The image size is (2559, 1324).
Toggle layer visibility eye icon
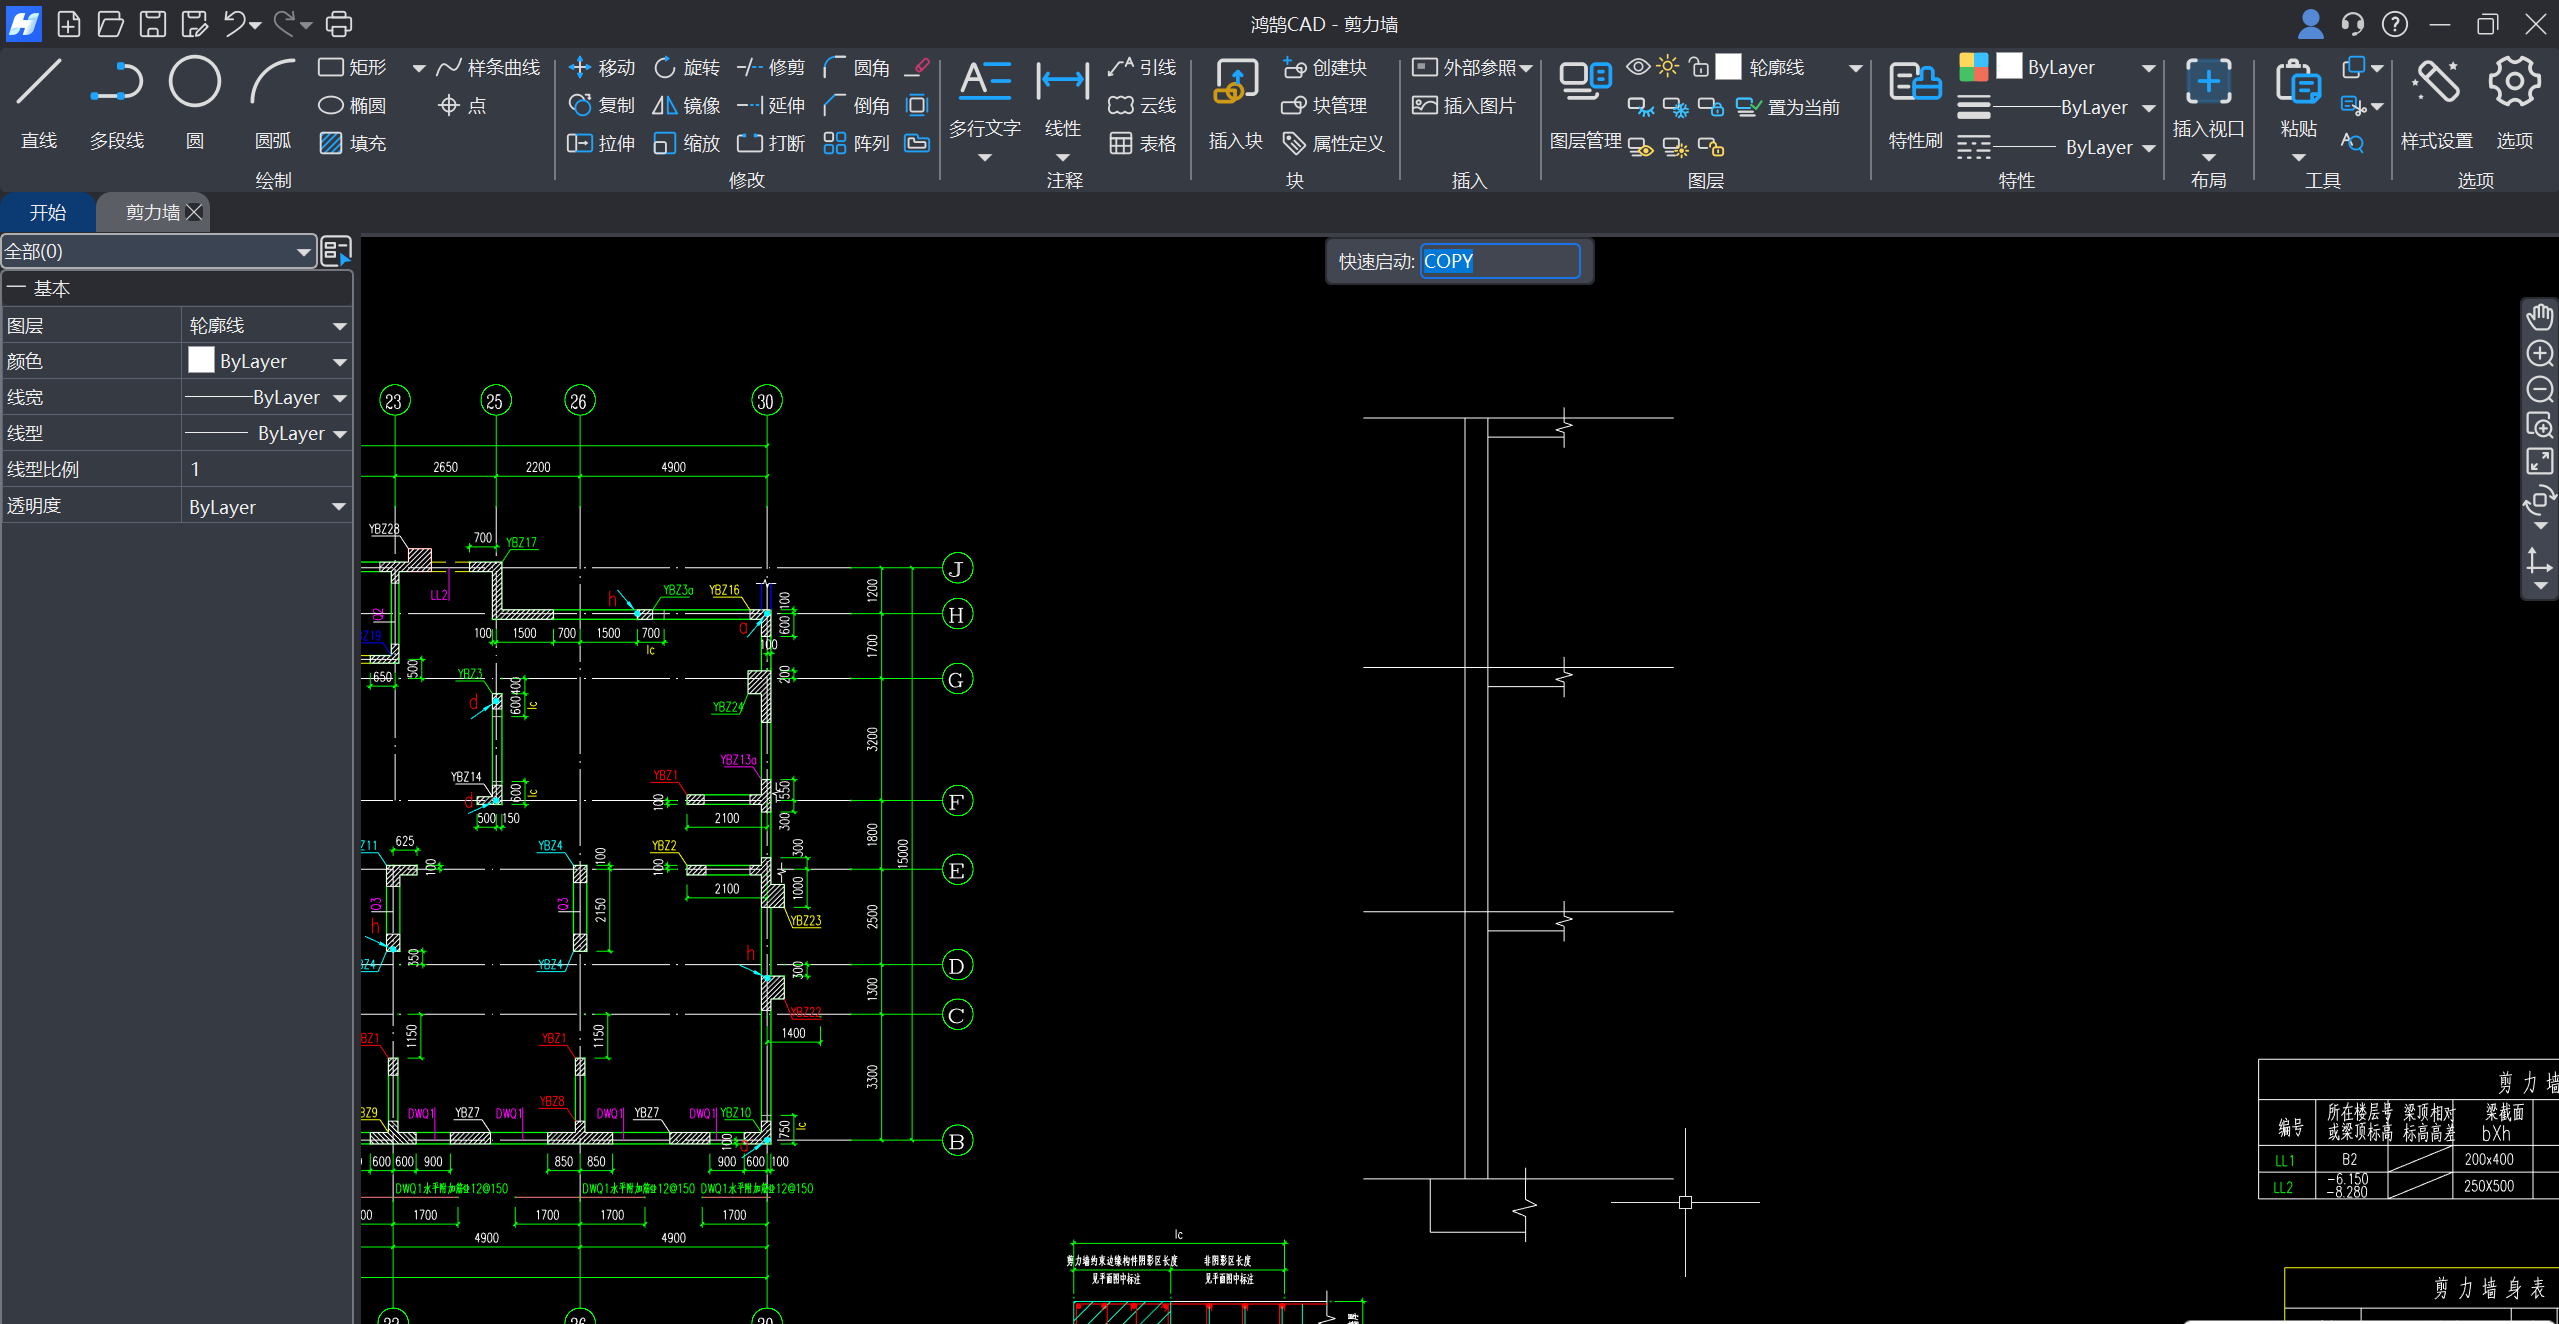point(1637,67)
